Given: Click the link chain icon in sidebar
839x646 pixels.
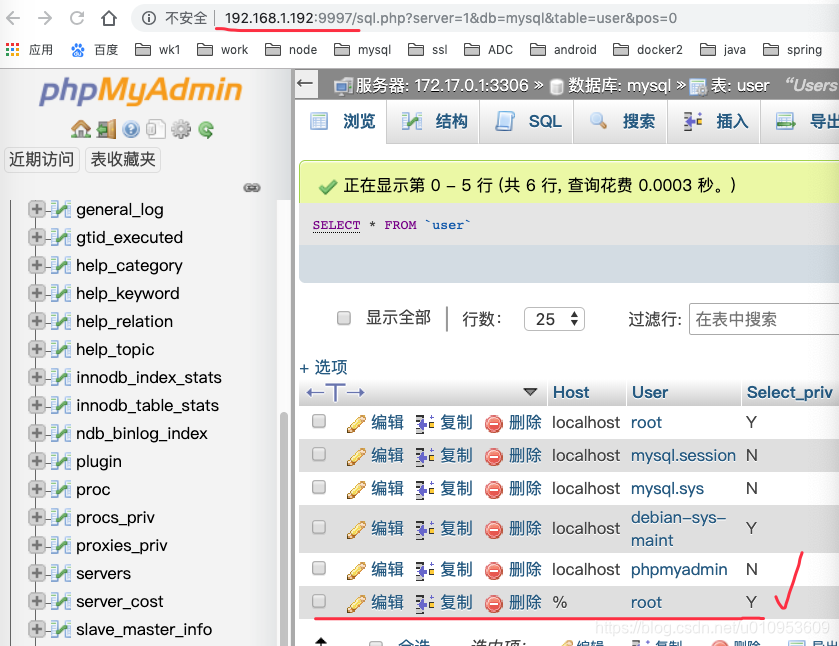Looking at the screenshot, I should 252,188.
